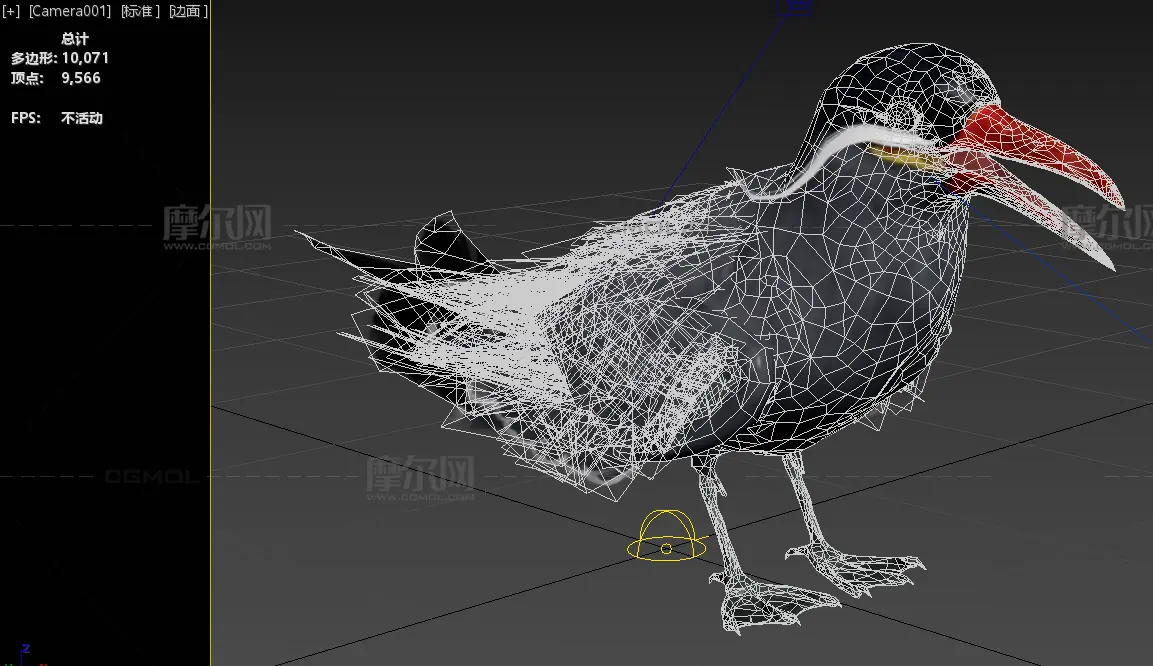Screen dimensions: 1153x666
Task: Select the yellow dome skylight gizmo
Action: [666, 535]
